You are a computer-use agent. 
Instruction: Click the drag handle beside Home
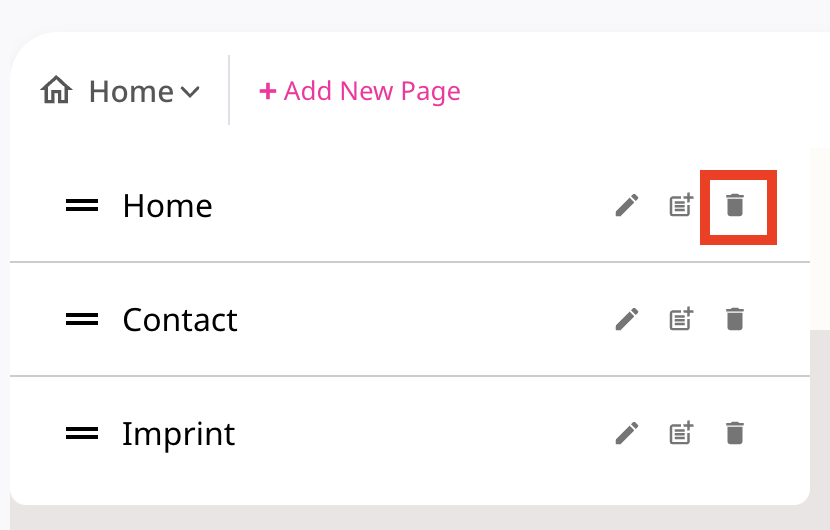pos(82,205)
